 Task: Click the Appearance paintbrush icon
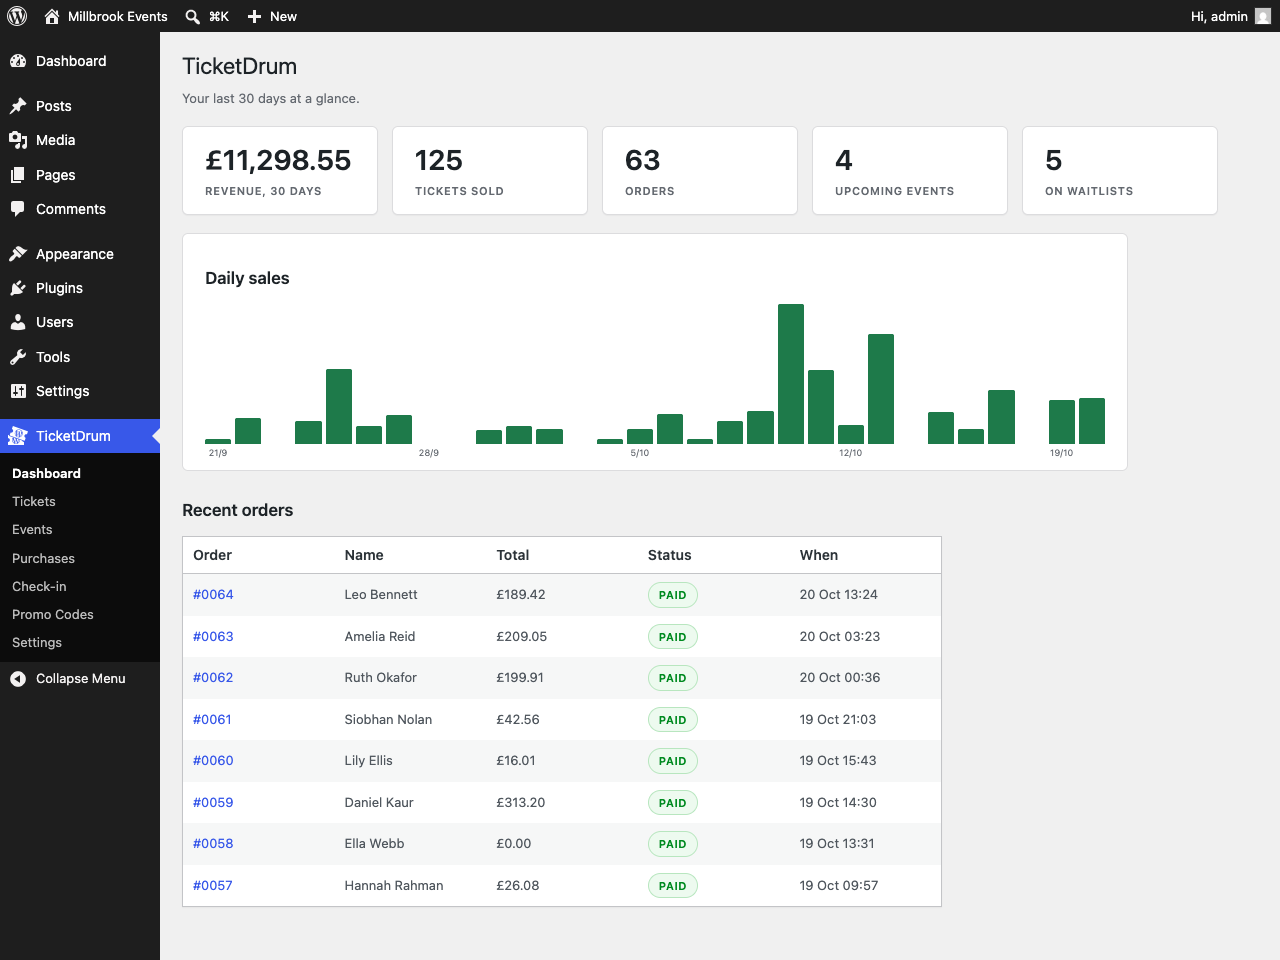[x=18, y=254]
